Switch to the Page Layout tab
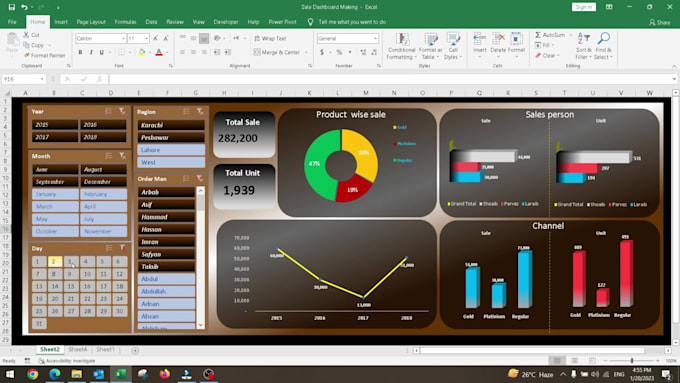The height and width of the screenshot is (383, 680). pyautogui.click(x=91, y=22)
